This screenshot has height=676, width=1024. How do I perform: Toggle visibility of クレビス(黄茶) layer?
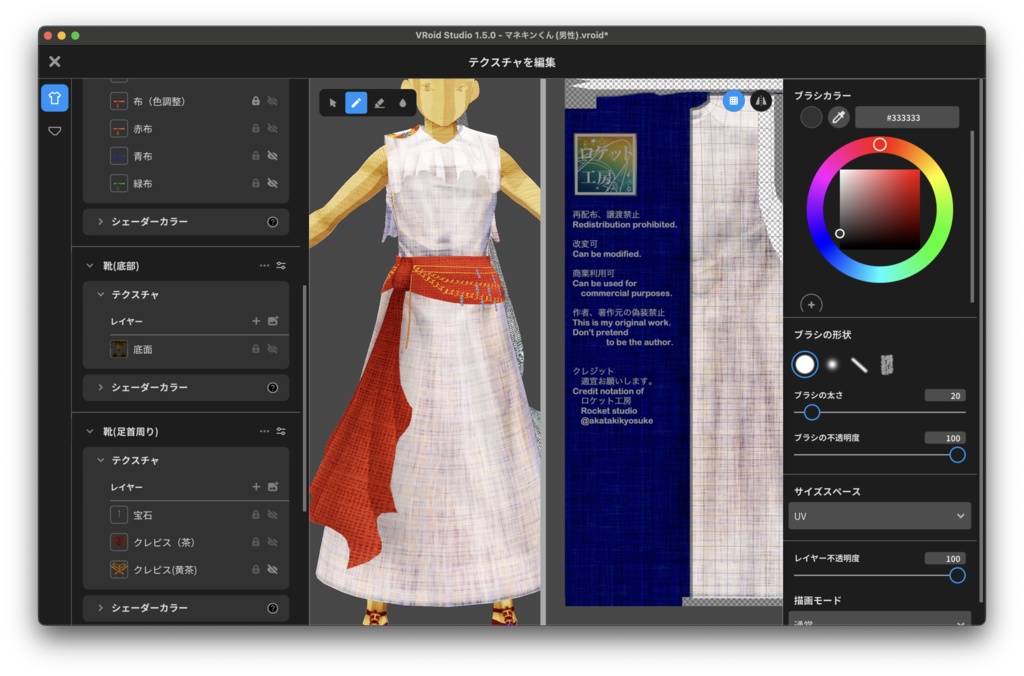point(273,570)
